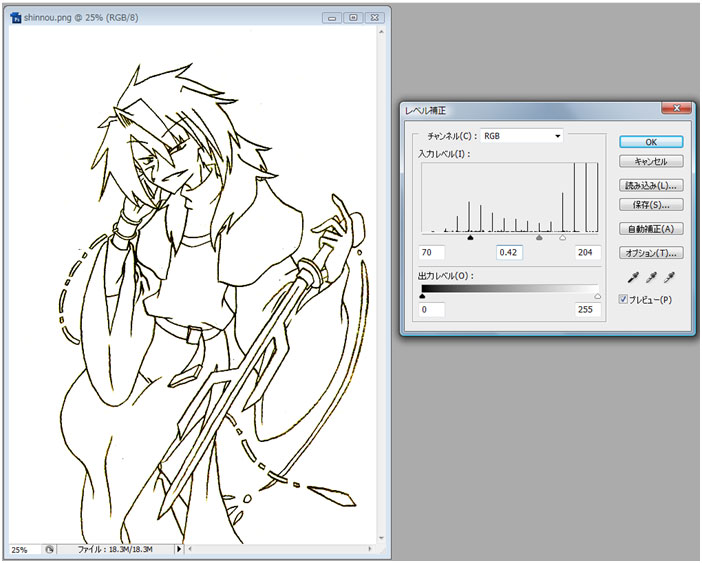
Task: Select the gray midtone input slider handle
Action: click(x=539, y=238)
